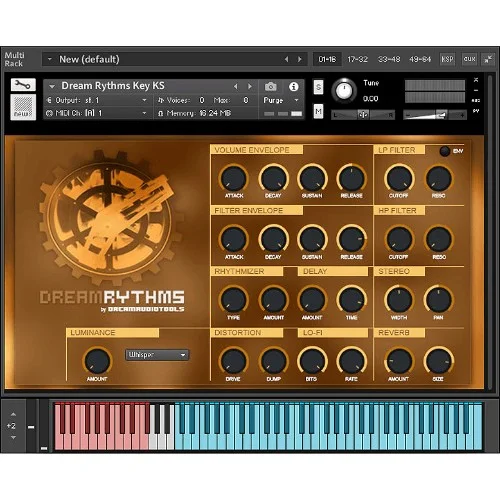Screen dimensions: 500x500
Task: Adjust the instrument volume slider
Action: [435, 115]
